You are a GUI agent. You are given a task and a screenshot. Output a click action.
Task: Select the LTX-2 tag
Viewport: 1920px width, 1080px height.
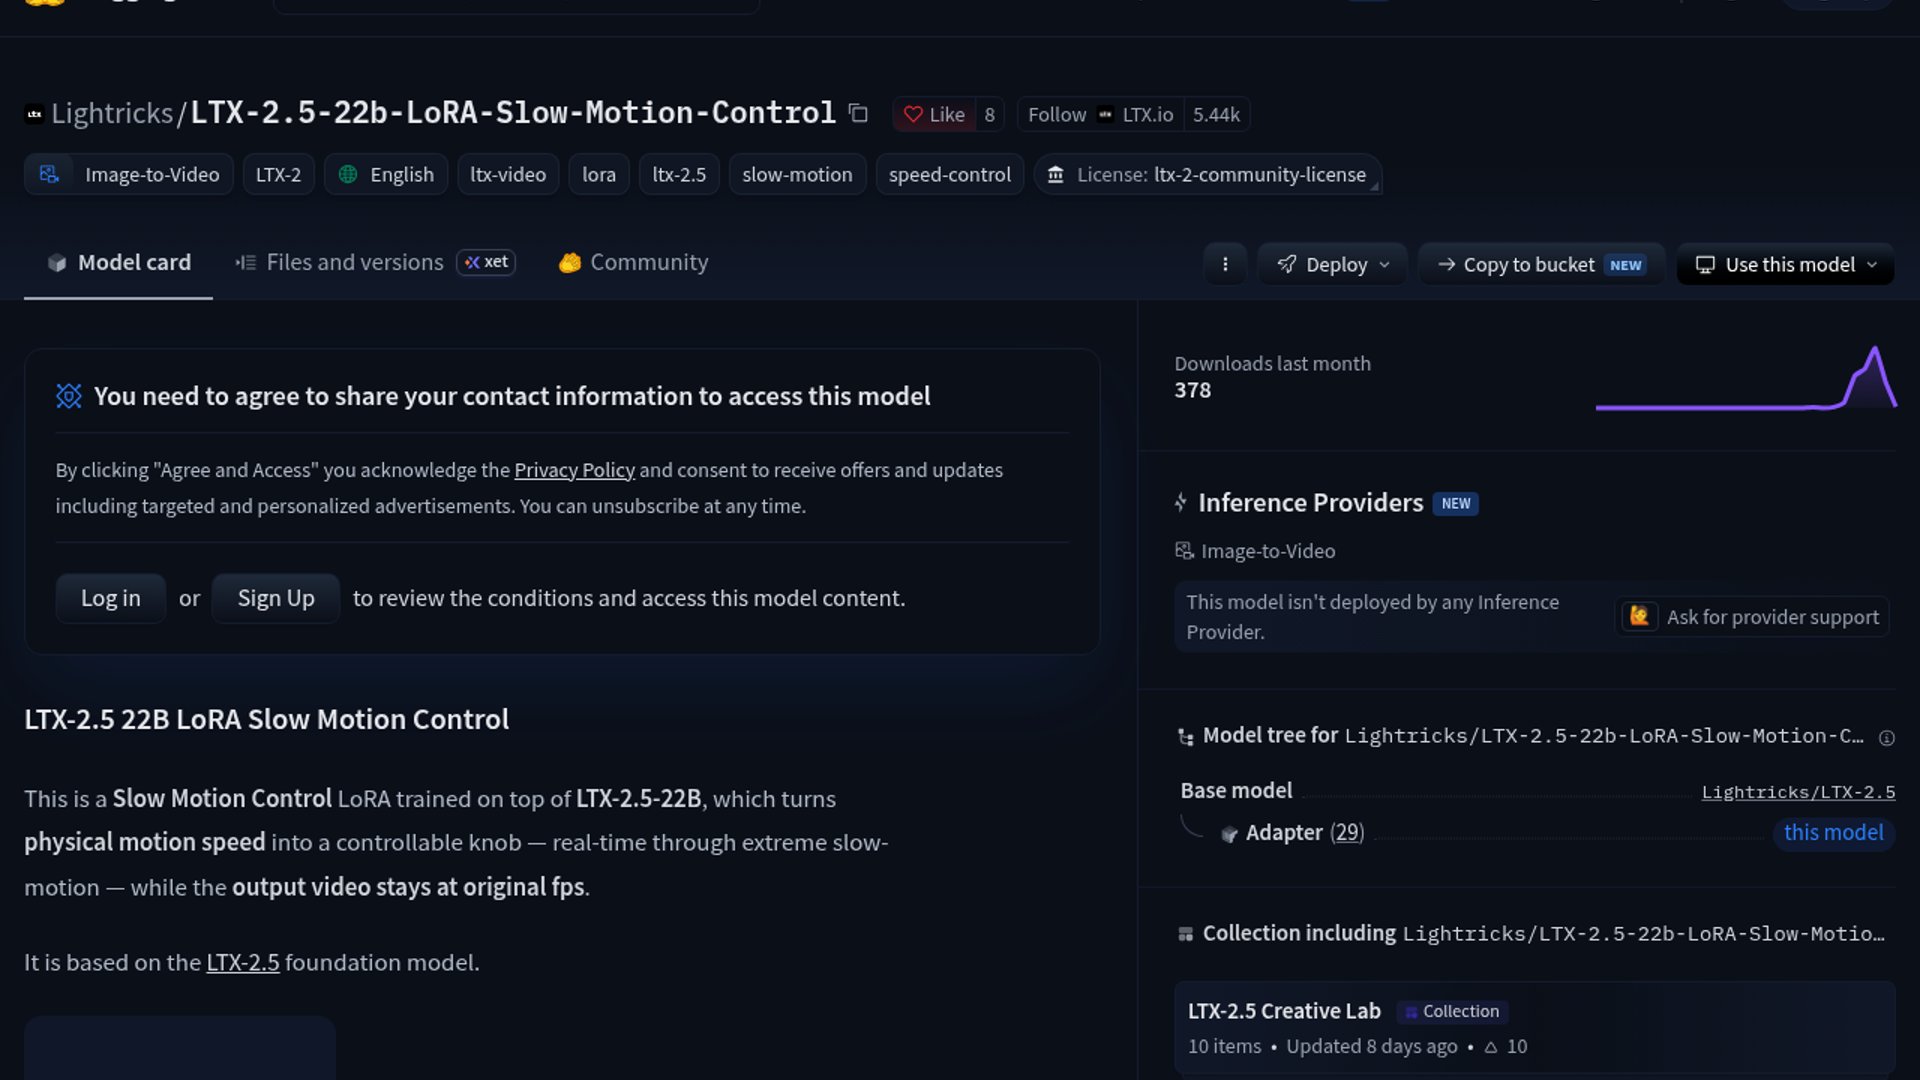[x=278, y=174]
